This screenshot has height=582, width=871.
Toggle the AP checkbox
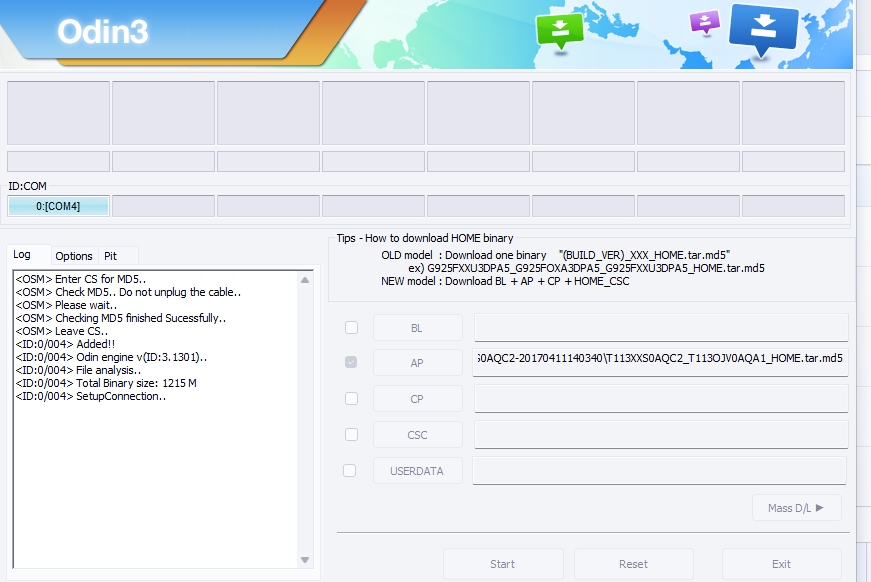pyautogui.click(x=351, y=362)
